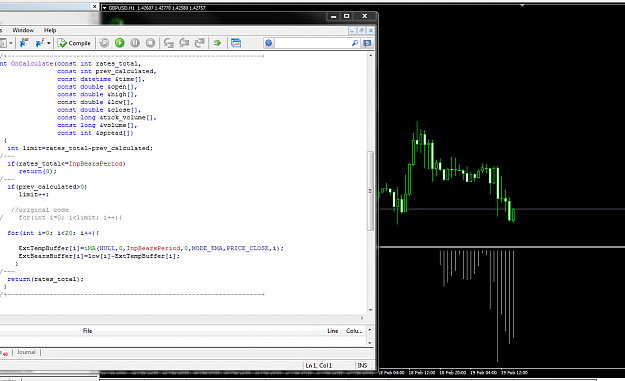The image size is (625, 381).
Task: Close the MetaEditor window
Action: tap(364, 16)
